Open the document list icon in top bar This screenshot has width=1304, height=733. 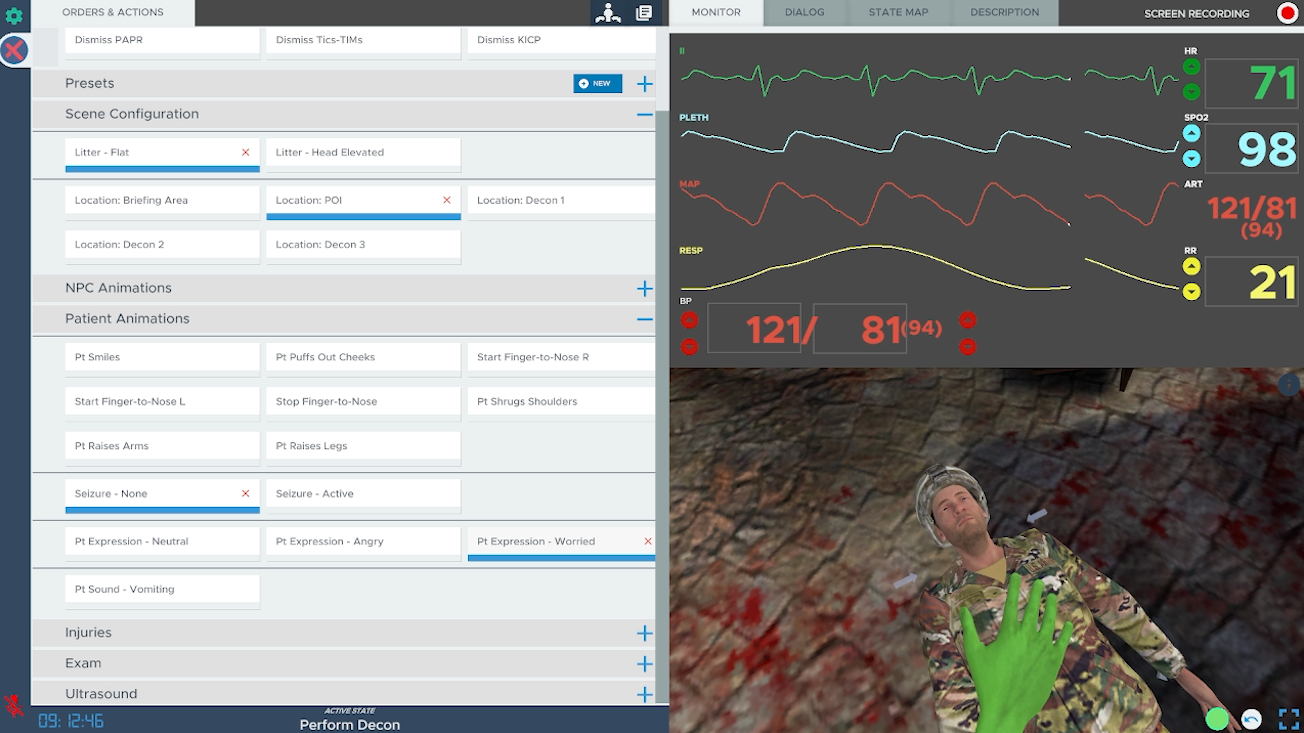click(644, 13)
